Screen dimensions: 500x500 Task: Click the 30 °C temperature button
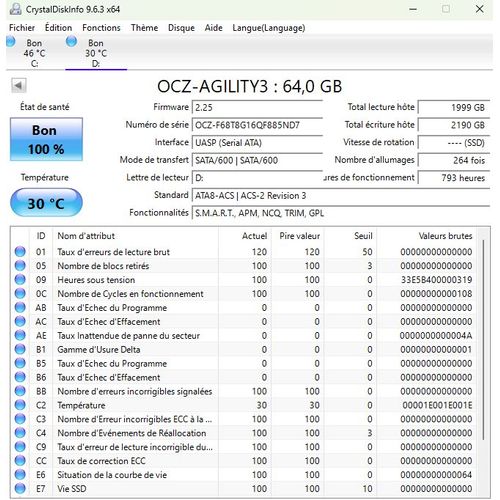pos(46,203)
